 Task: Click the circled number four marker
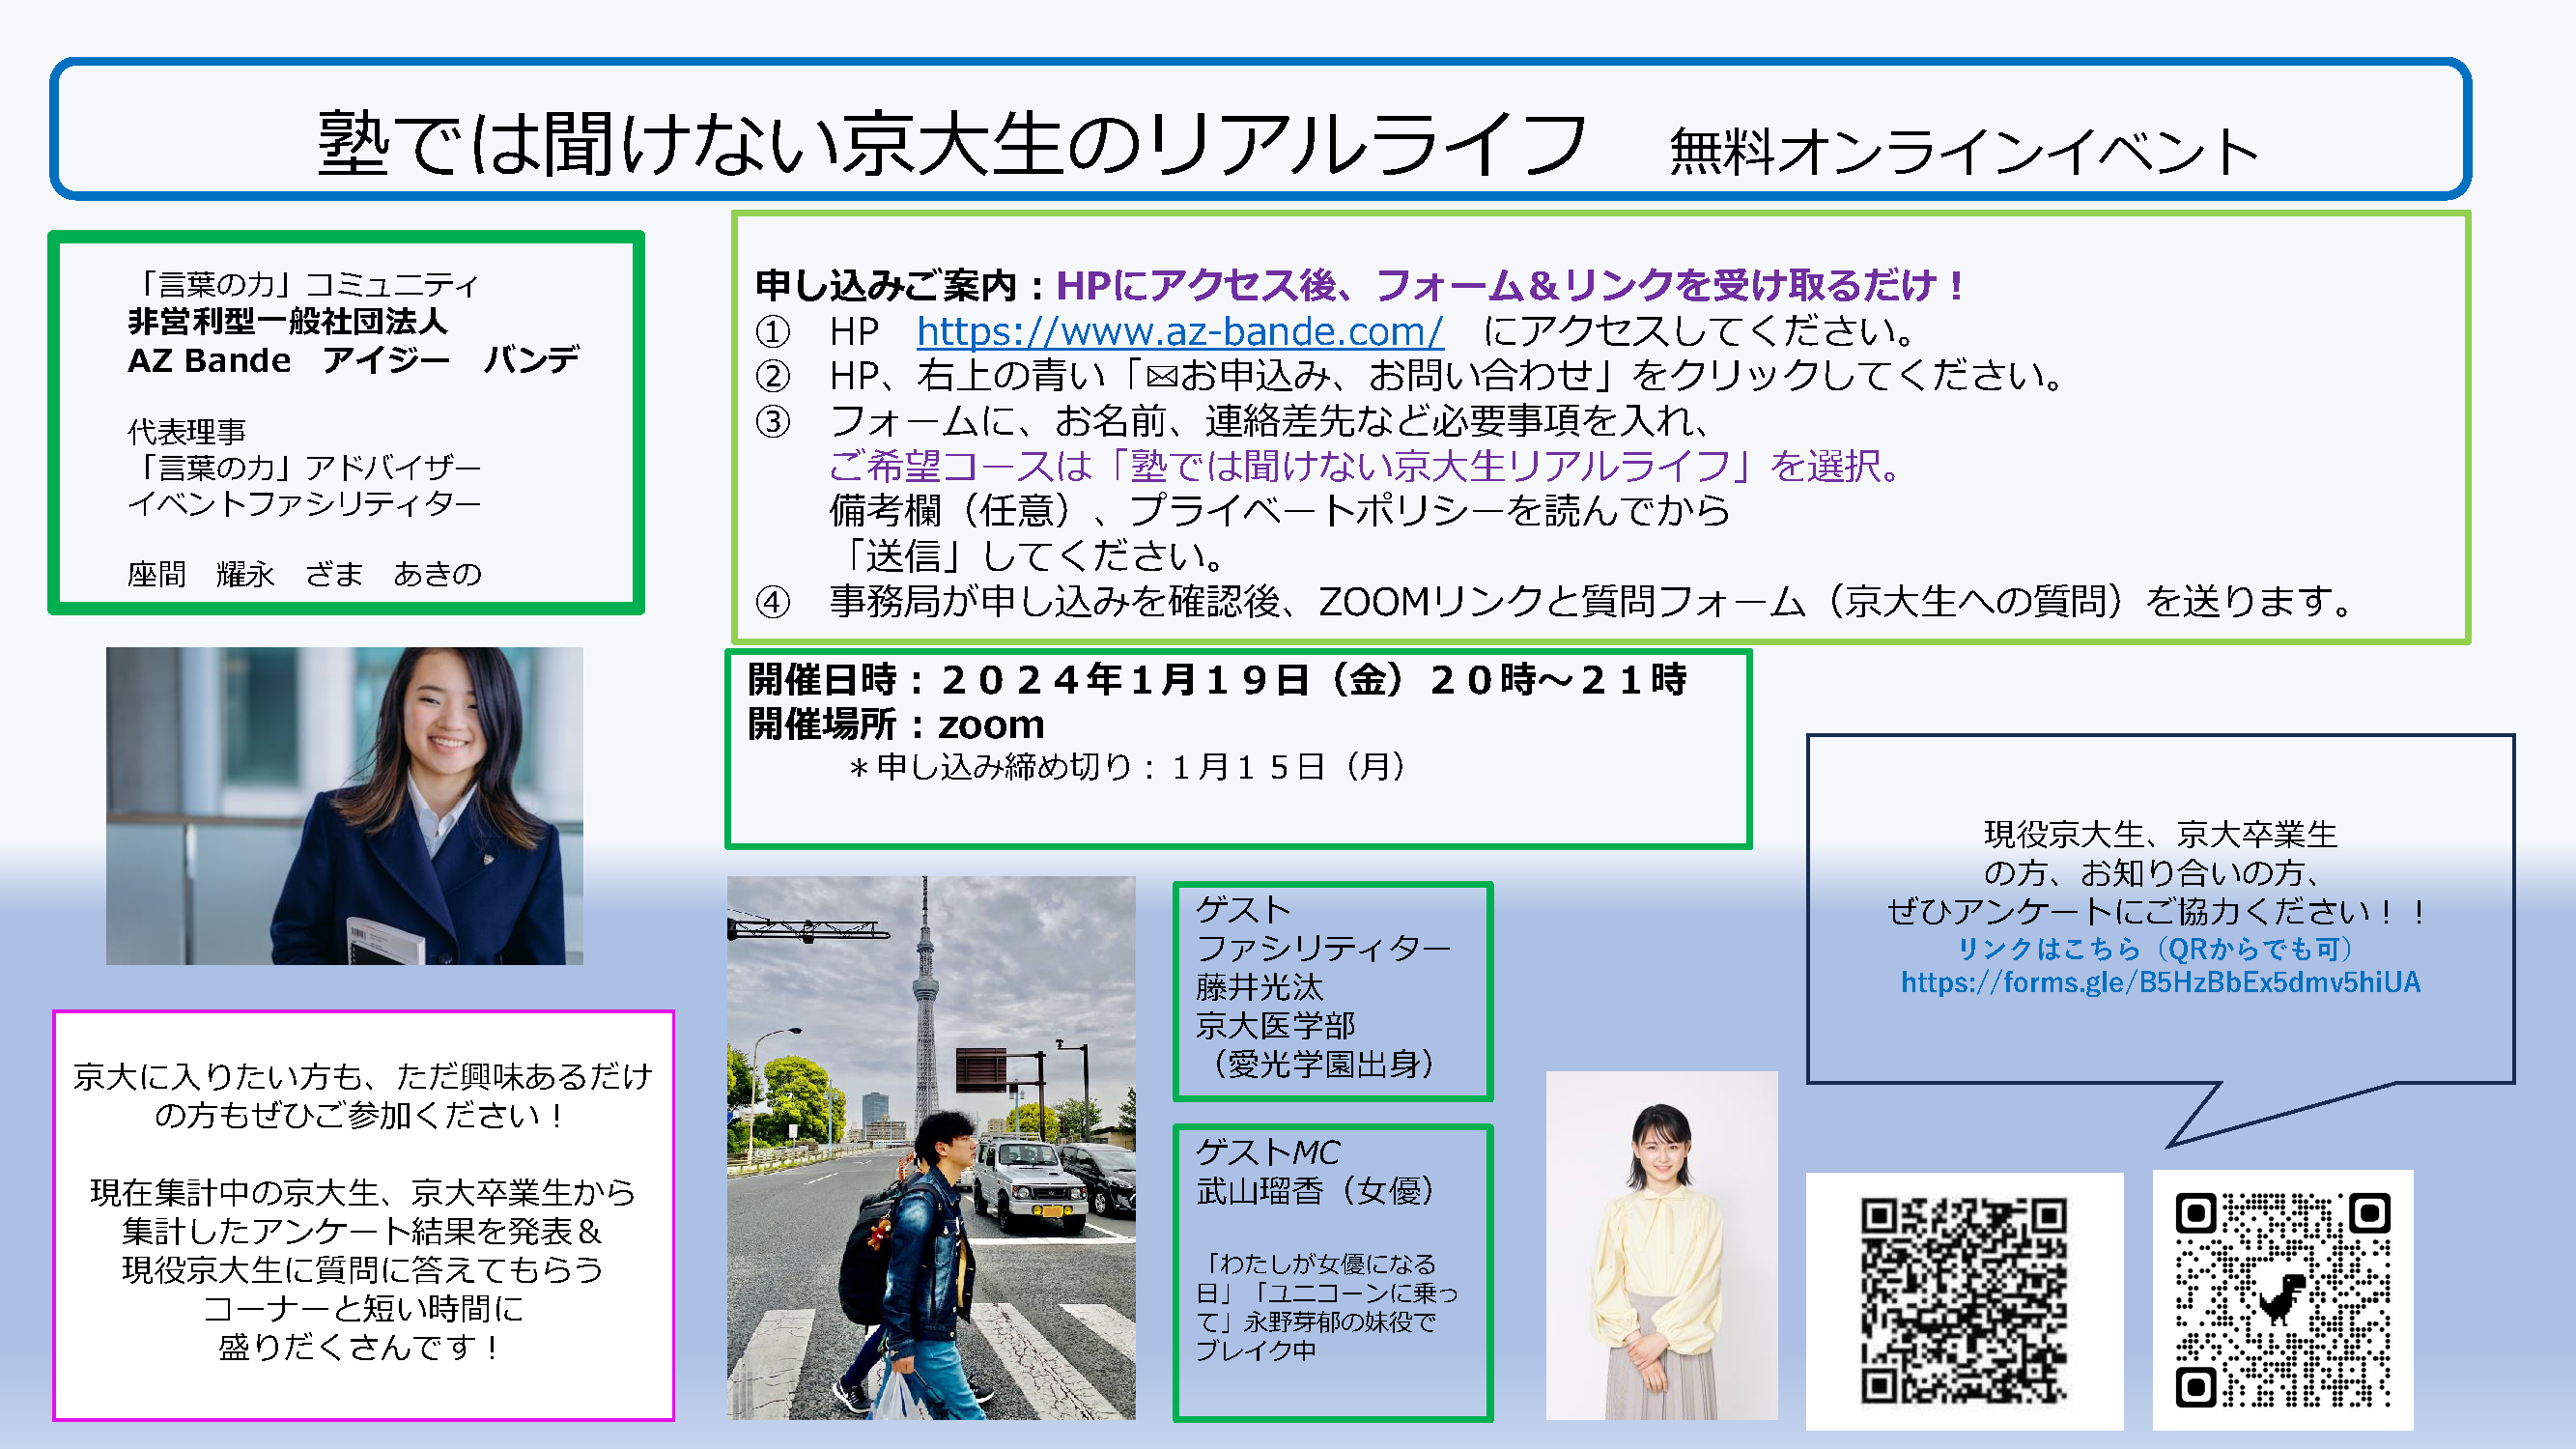pyautogui.click(x=772, y=602)
